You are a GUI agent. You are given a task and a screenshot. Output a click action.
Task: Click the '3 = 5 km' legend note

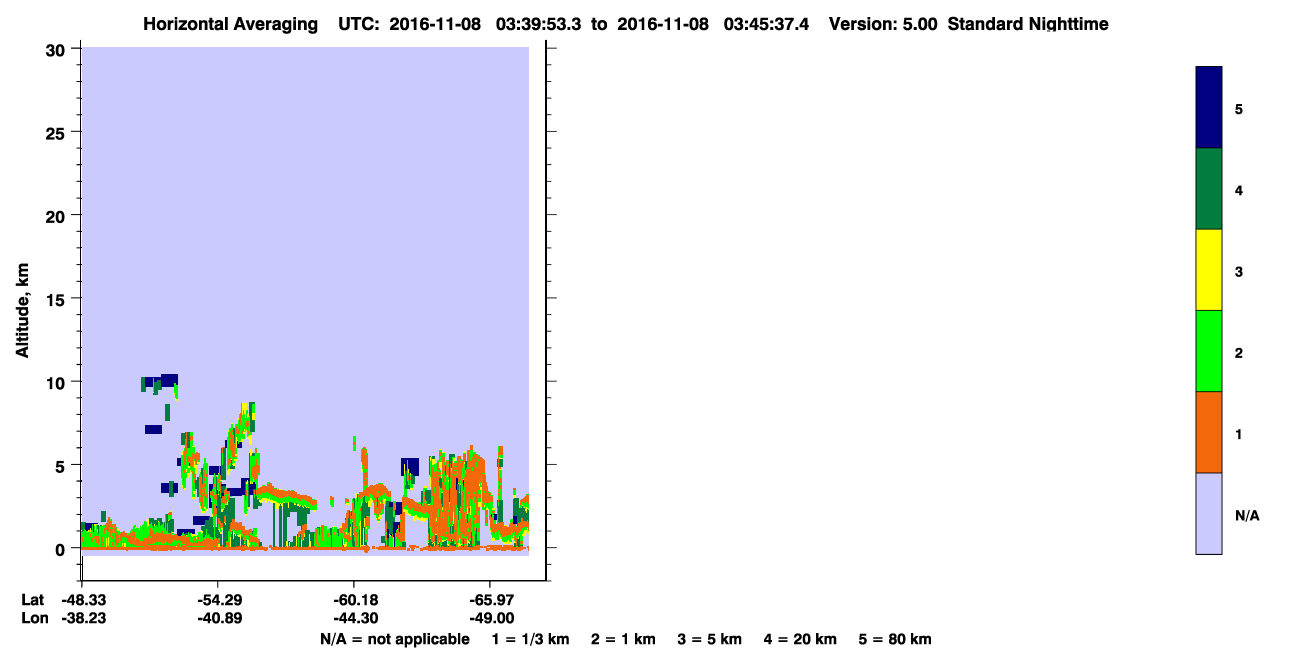click(x=710, y=639)
